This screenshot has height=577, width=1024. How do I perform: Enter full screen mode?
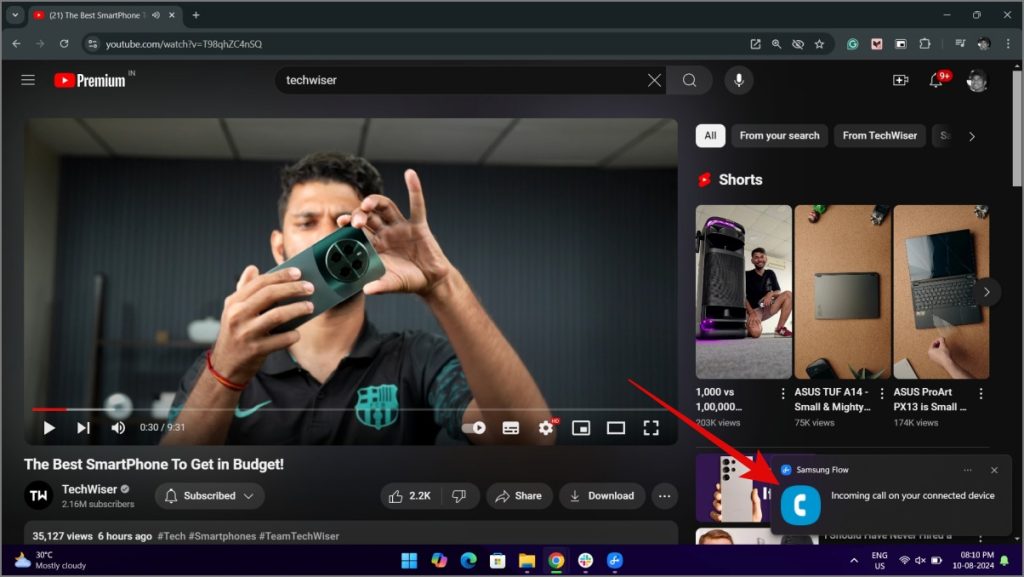pos(650,428)
